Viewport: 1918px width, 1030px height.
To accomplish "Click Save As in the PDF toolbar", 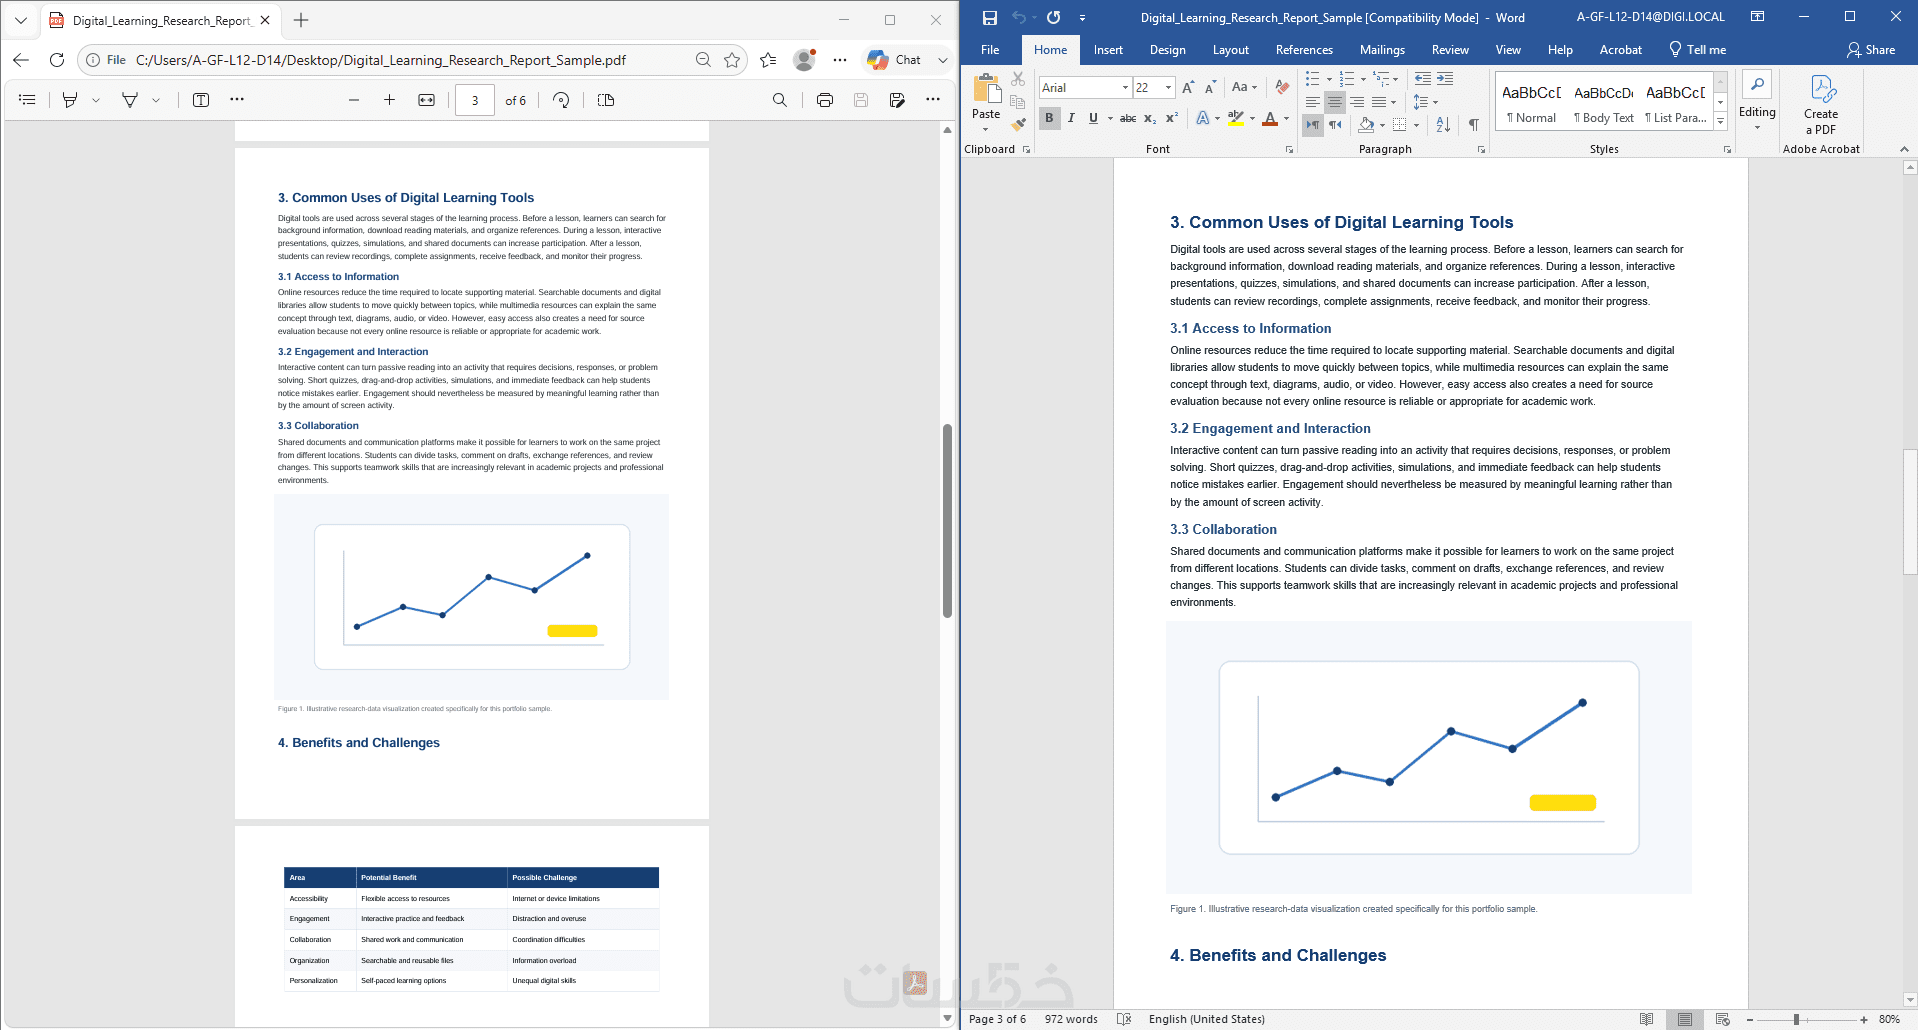I will point(897,100).
